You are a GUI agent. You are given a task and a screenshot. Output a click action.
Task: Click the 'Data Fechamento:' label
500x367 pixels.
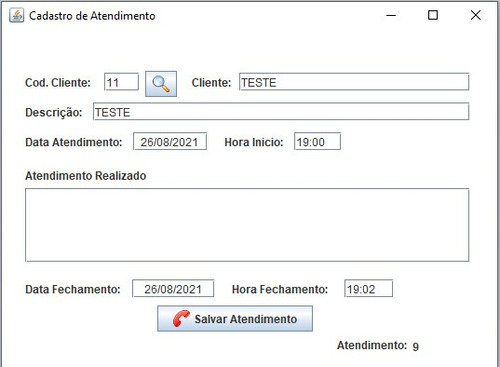click(x=73, y=289)
